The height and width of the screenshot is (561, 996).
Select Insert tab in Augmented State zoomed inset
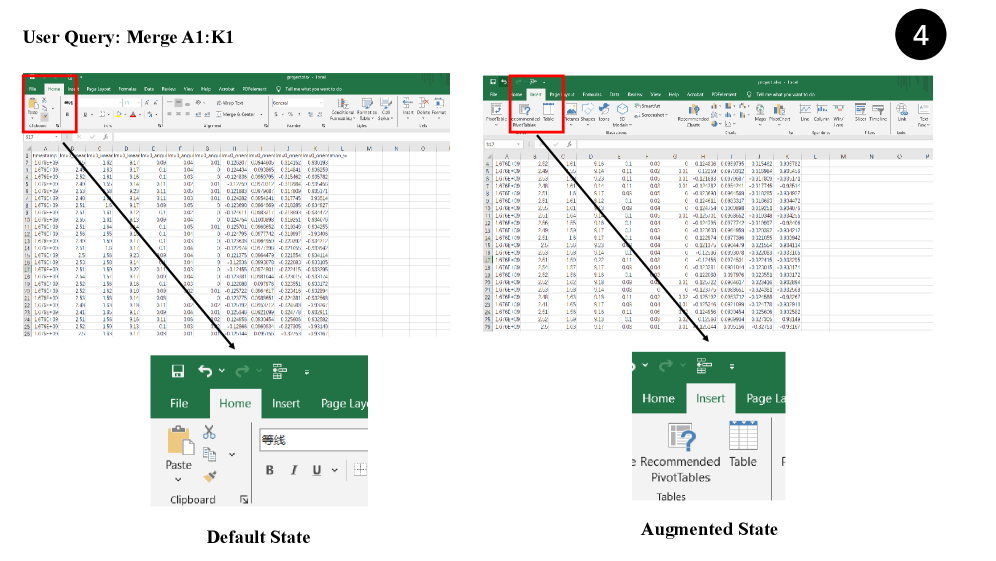(x=710, y=398)
